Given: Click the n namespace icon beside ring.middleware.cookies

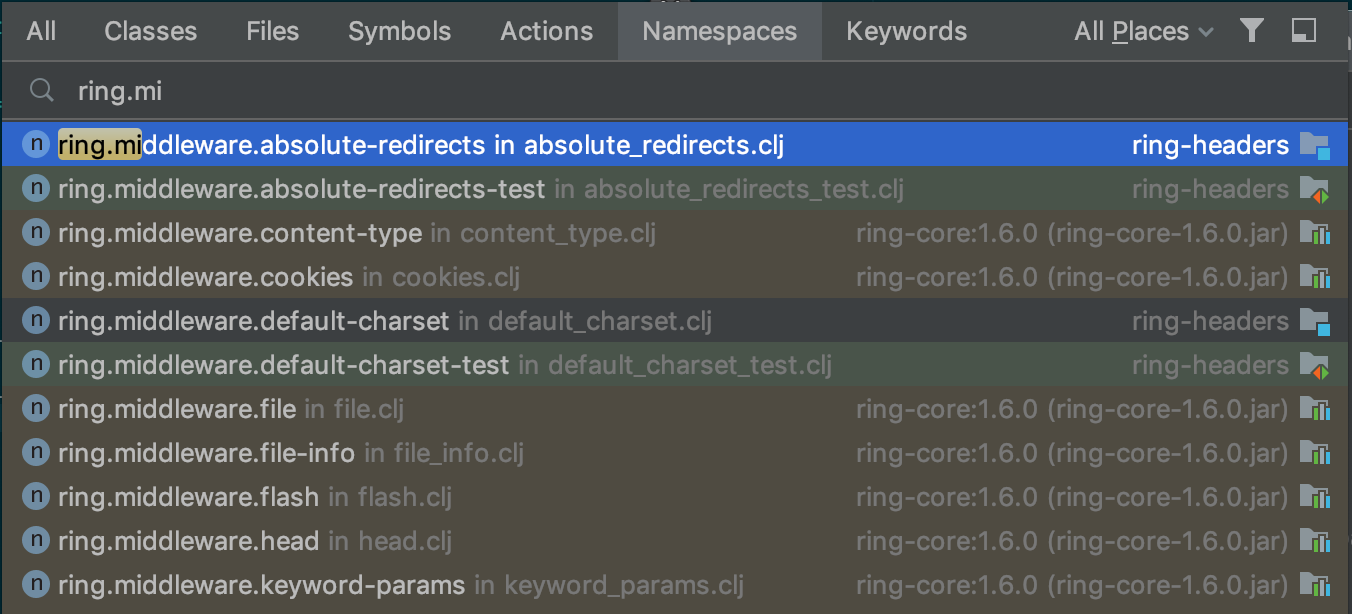Looking at the screenshot, I should tap(35, 276).
